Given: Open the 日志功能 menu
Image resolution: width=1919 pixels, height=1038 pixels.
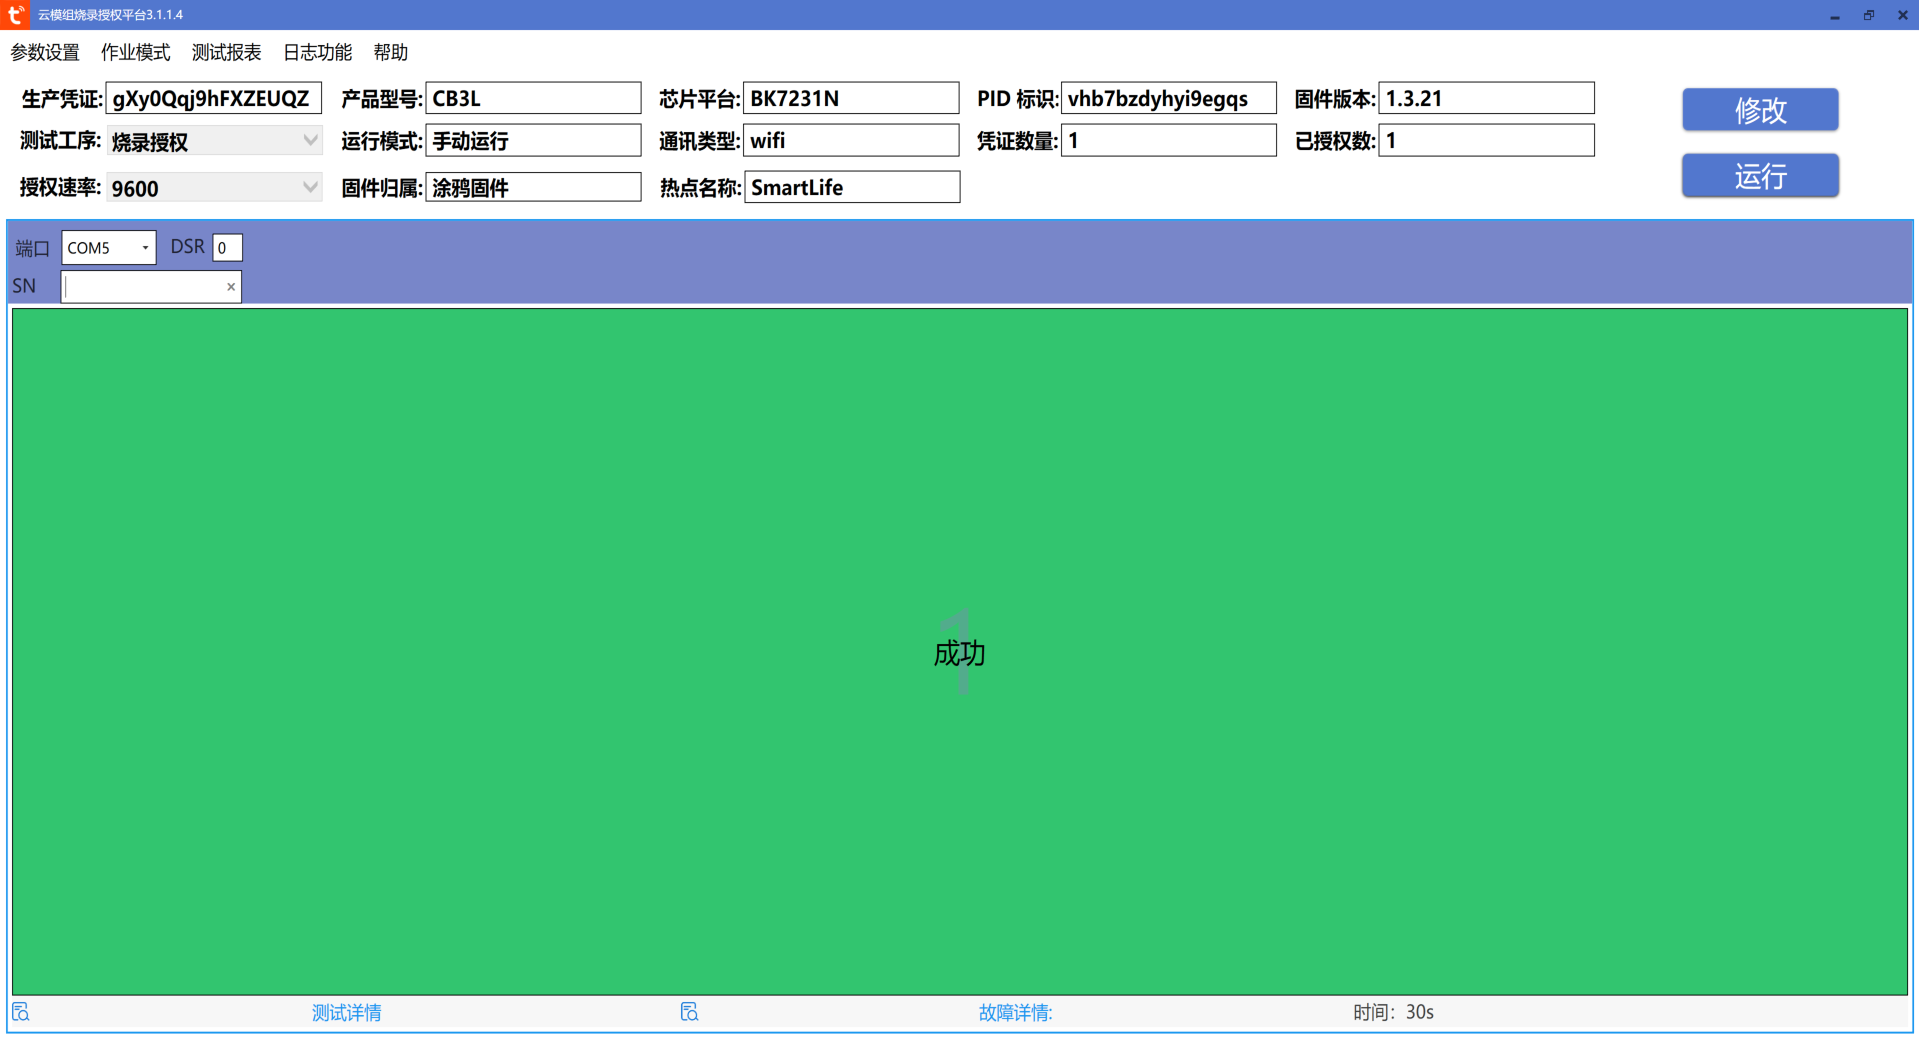Looking at the screenshot, I should (x=318, y=53).
